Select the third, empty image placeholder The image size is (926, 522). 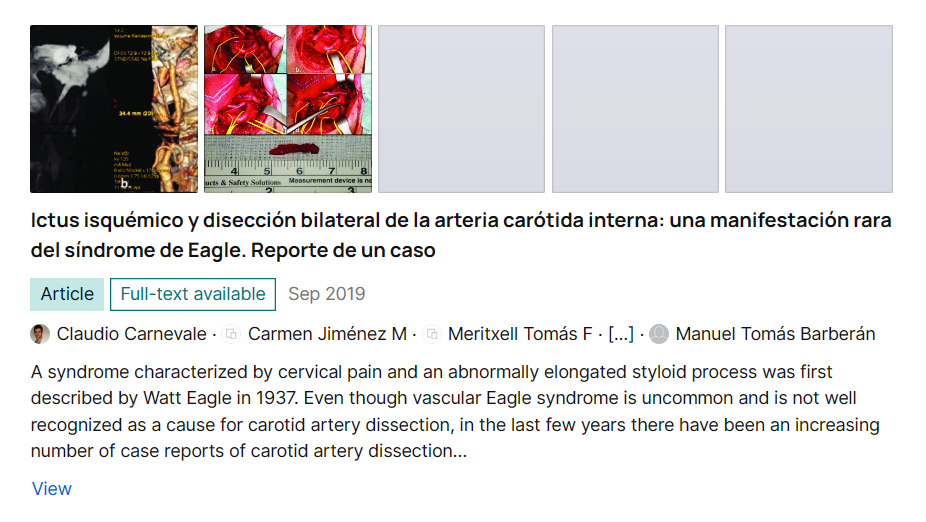click(461, 109)
